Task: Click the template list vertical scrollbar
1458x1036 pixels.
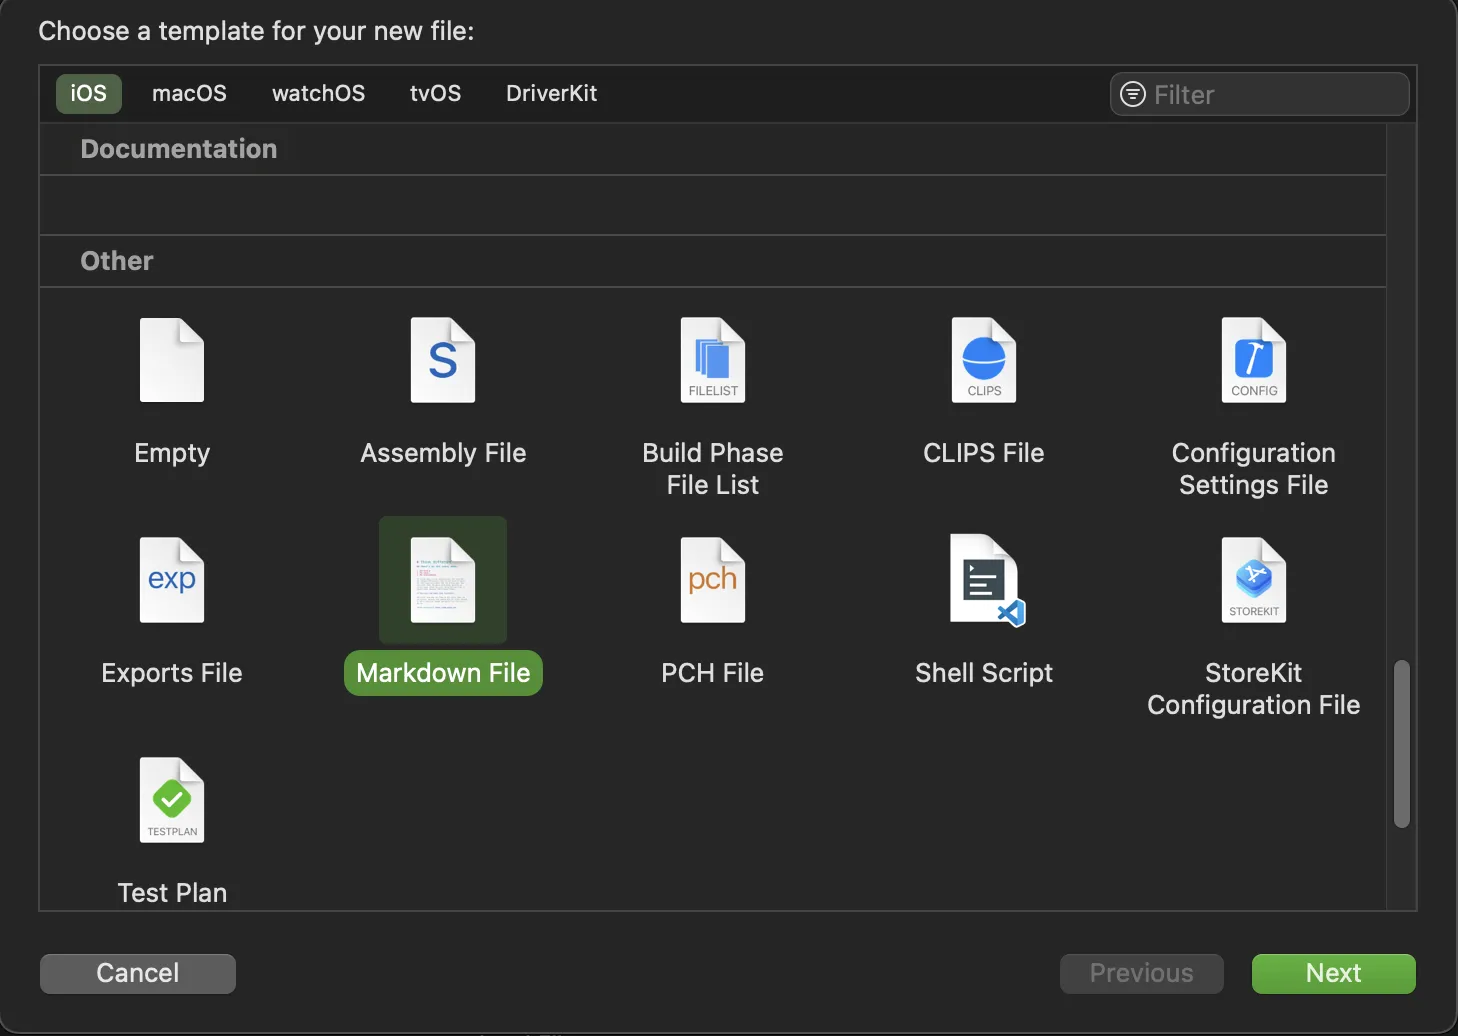Action: click(x=1402, y=743)
